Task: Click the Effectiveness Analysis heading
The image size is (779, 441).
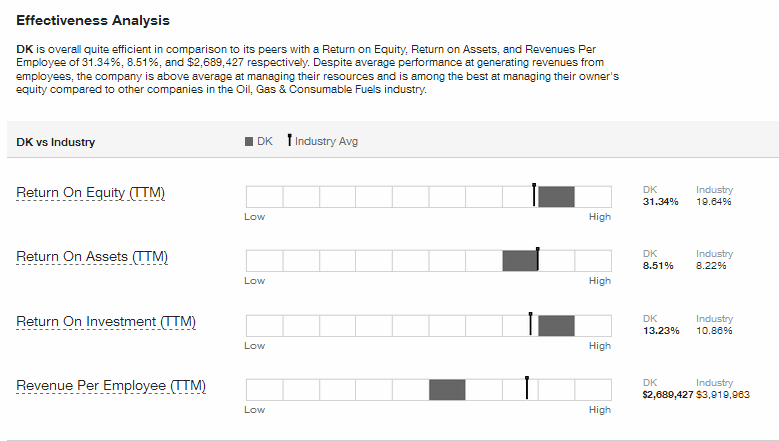Action: click(x=93, y=20)
